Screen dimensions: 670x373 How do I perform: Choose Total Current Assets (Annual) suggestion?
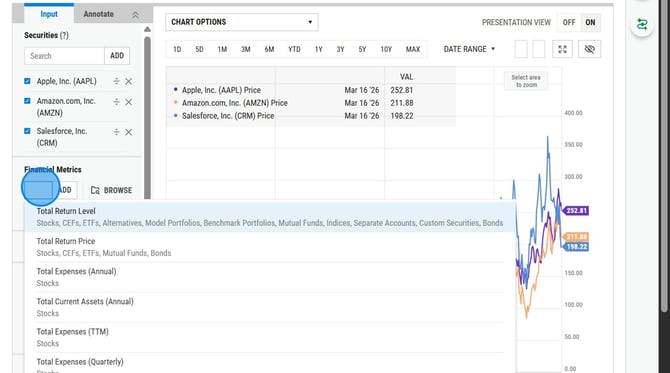tap(270, 307)
